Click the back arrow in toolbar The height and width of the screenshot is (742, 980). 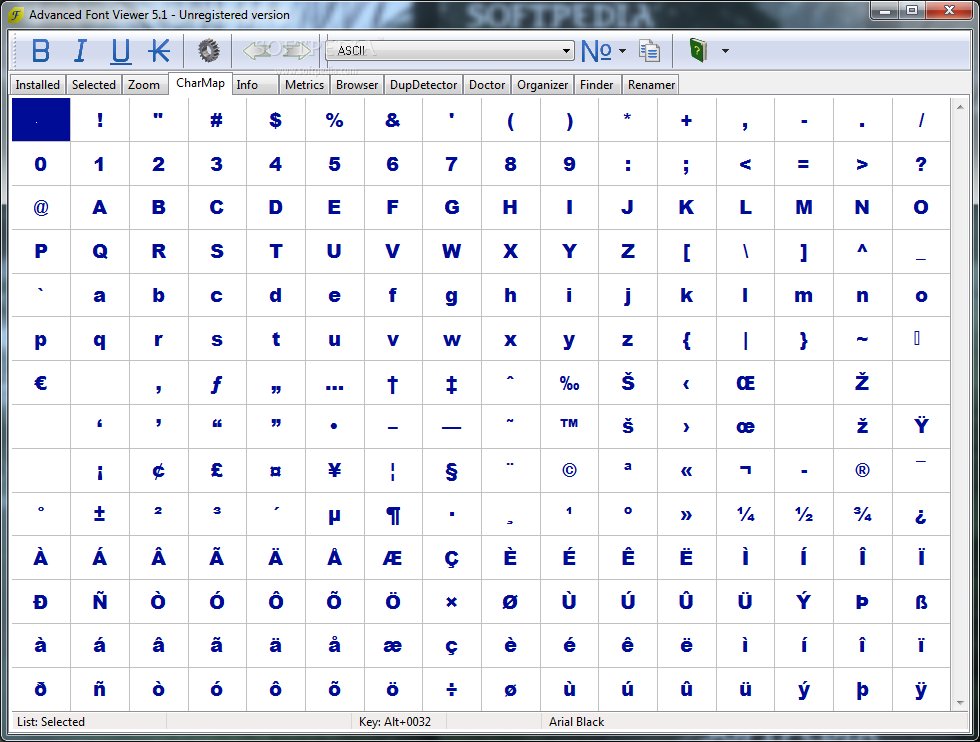pyautogui.click(x=258, y=50)
